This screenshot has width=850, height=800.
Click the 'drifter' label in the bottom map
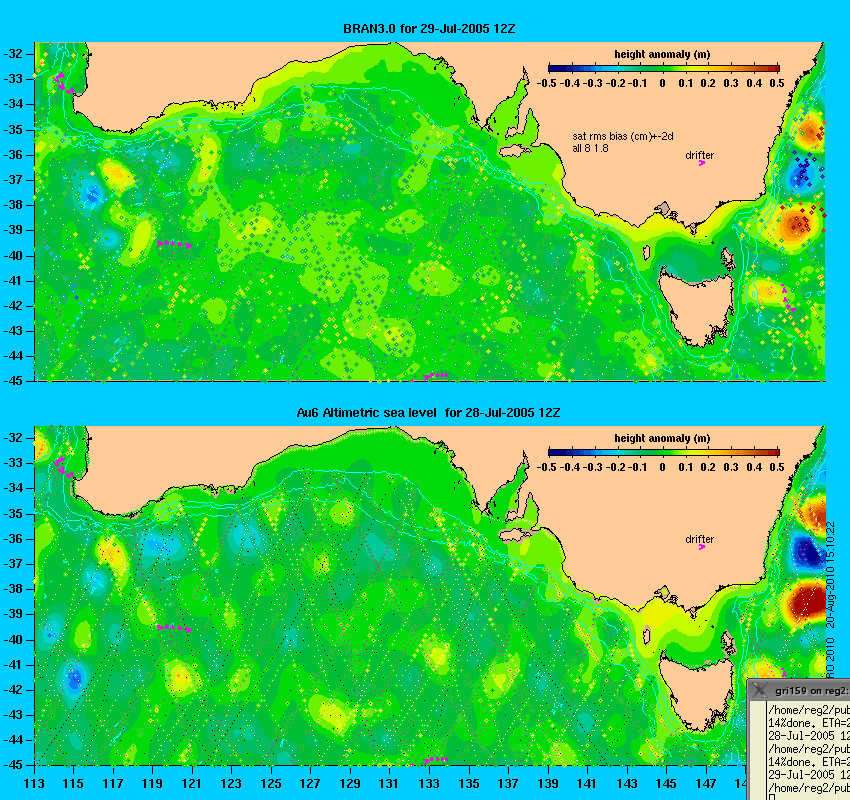click(699, 539)
